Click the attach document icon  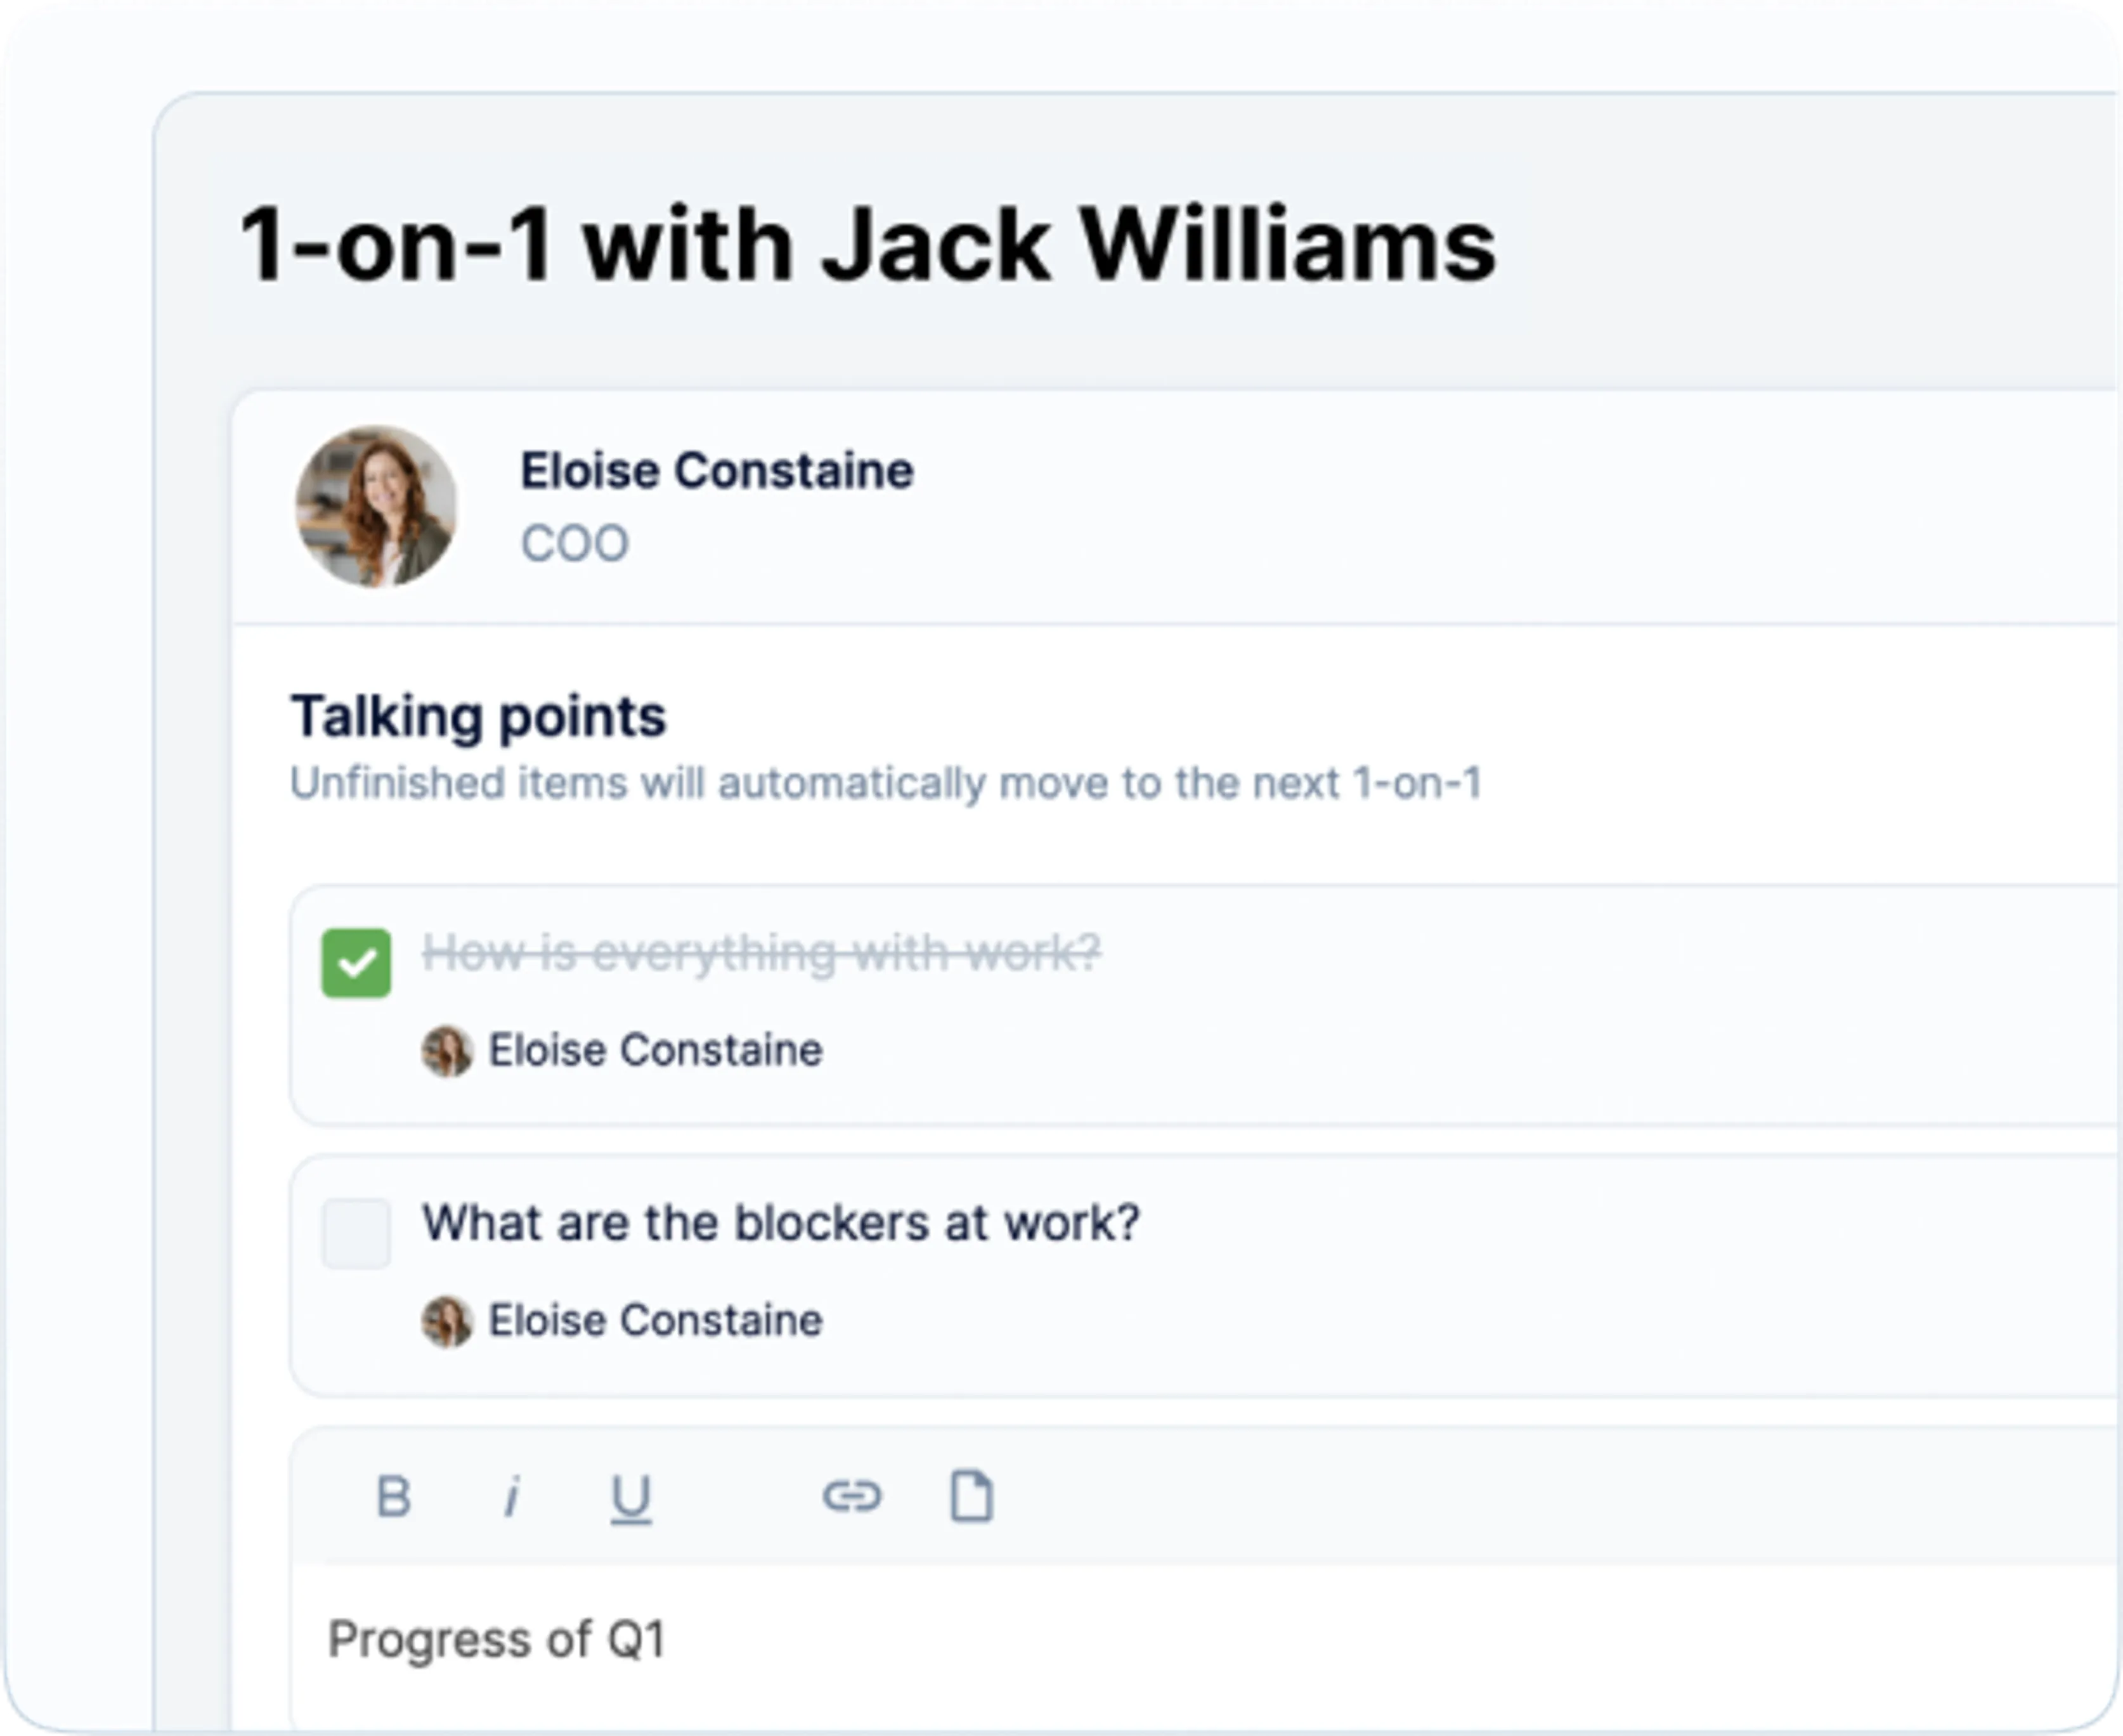coord(970,1497)
